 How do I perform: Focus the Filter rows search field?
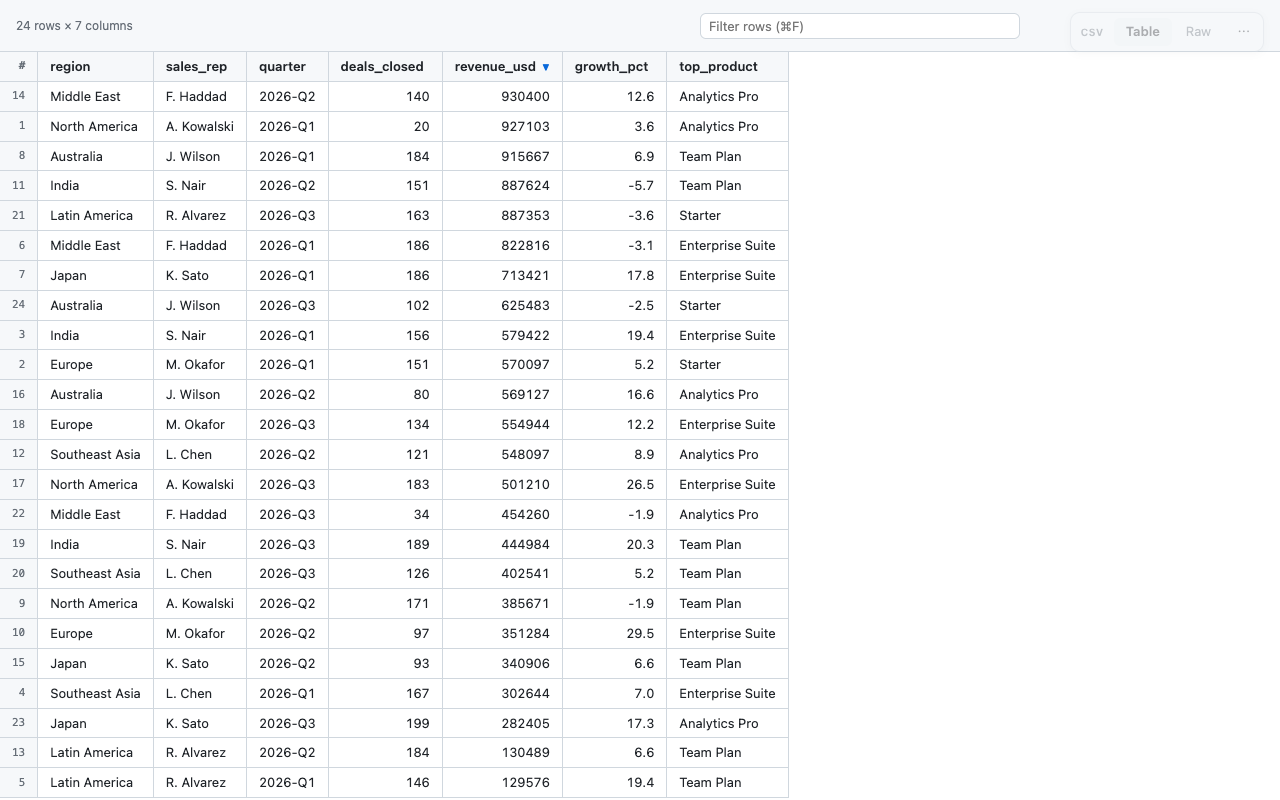[x=860, y=26]
